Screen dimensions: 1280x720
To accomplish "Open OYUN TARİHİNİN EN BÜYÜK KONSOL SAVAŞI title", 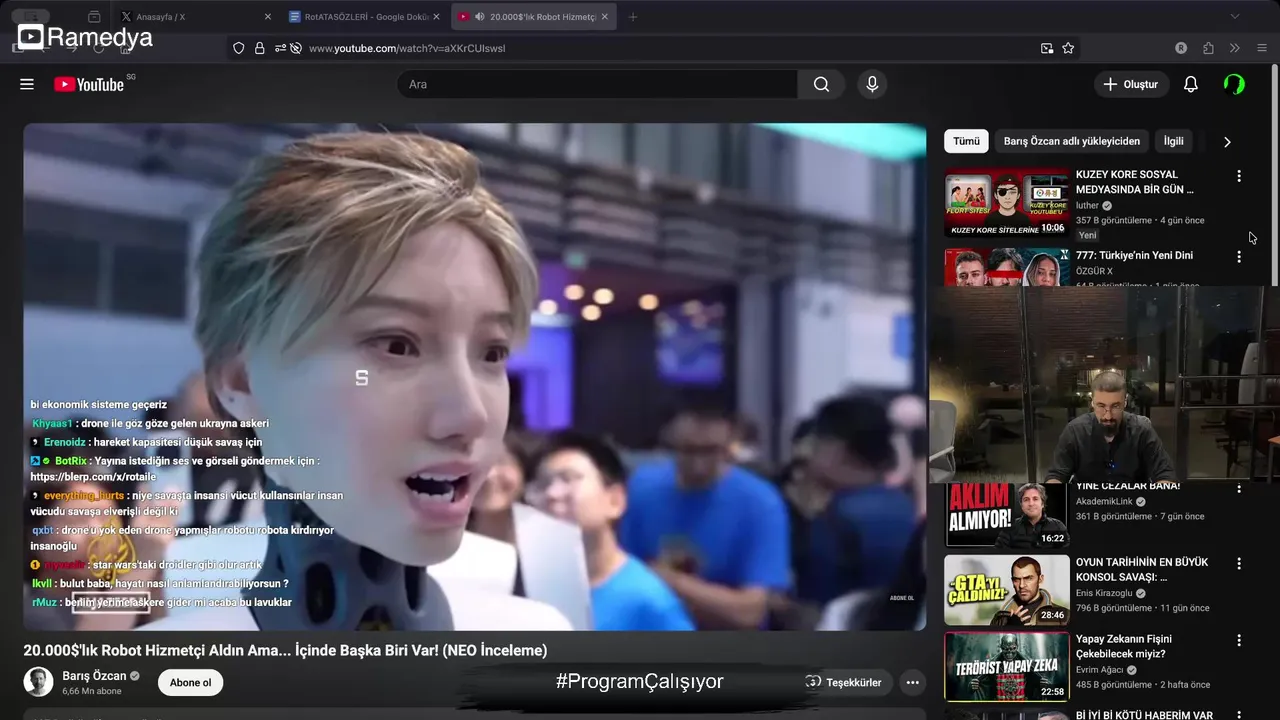I will coord(1142,570).
